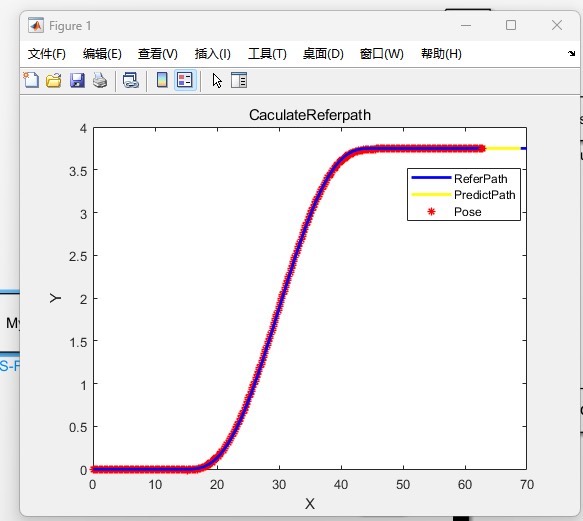Click the CaculateReferpath plot title
This screenshot has width=583, height=521.
[310, 115]
